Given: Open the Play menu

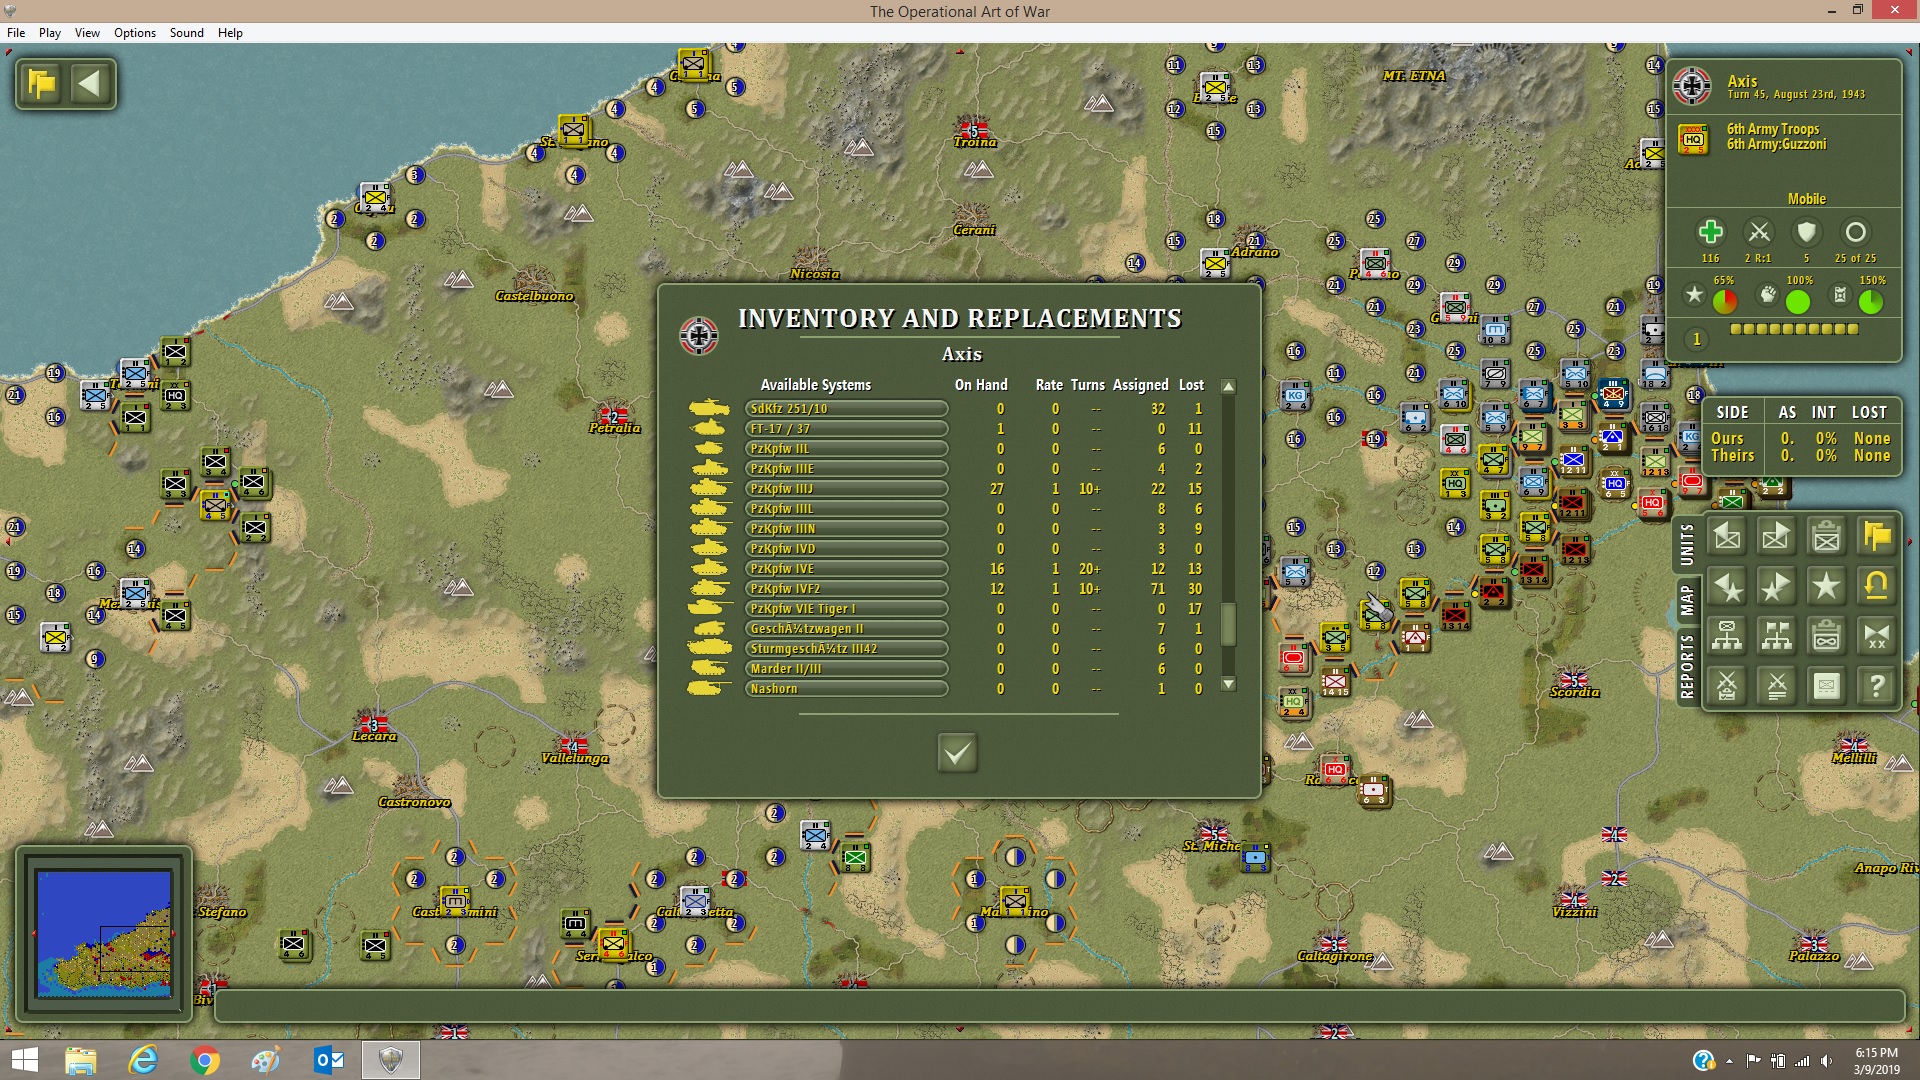Looking at the screenshot, I should pyautogui.click(x=50, y=33).
